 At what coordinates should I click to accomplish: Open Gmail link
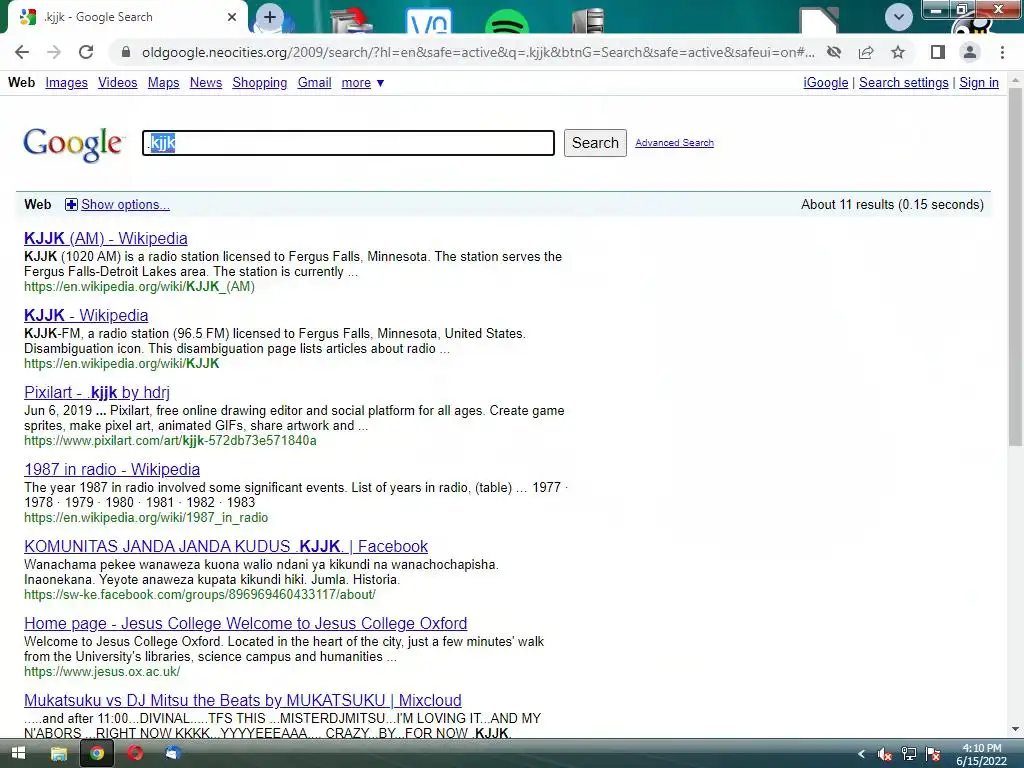point(314,83)
